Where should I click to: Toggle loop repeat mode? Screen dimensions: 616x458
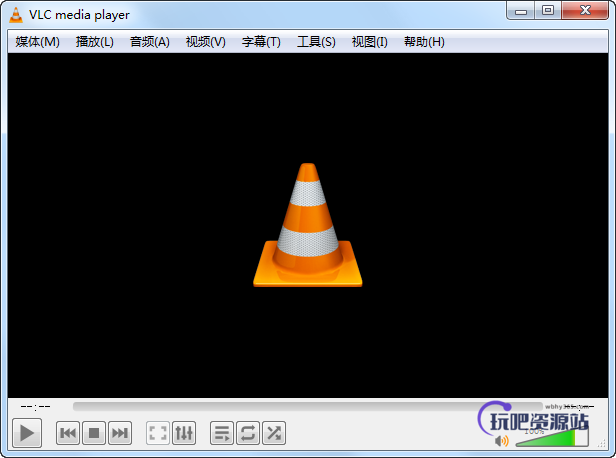tap(248, 433)
